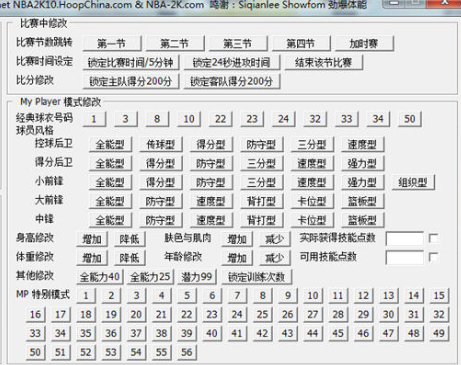Choose classic jersey number 24
Viewport: 461px width, 365px height.
coord(283,119)
